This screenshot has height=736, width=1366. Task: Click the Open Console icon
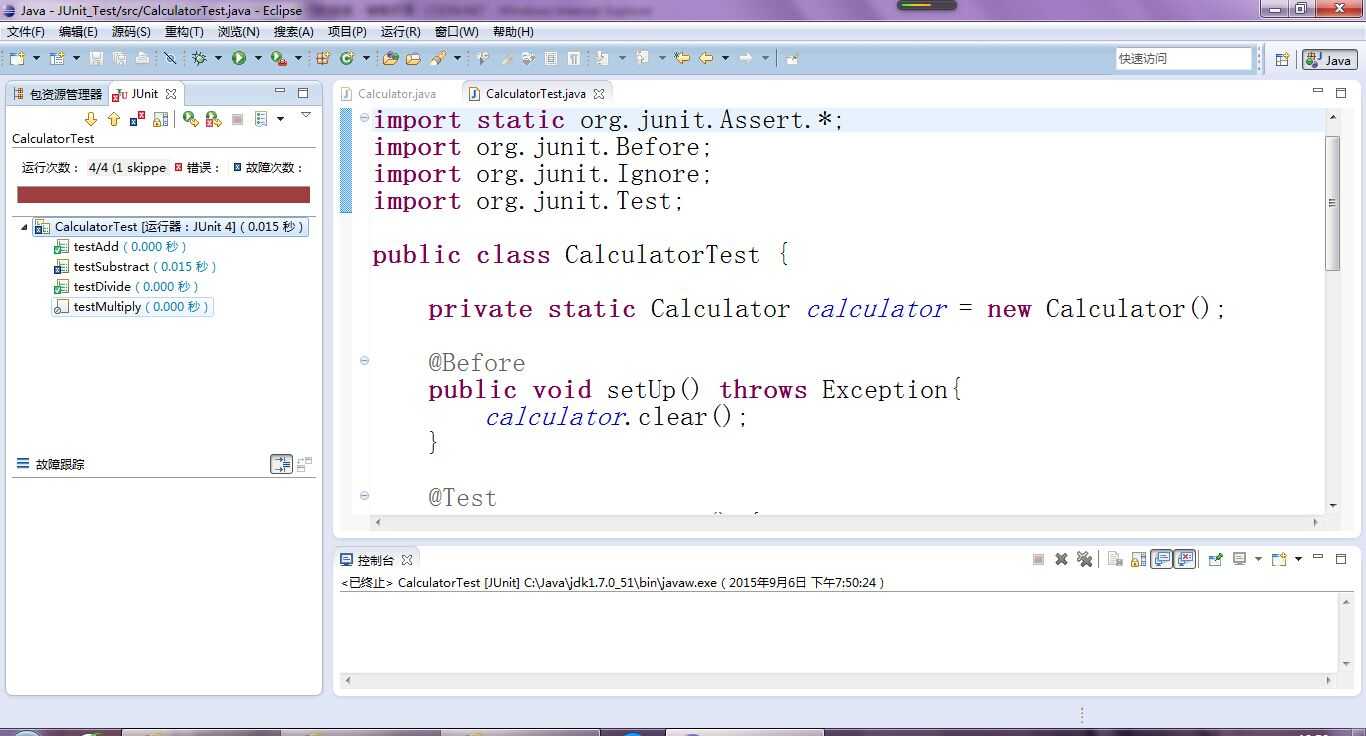pos(1279,559)
